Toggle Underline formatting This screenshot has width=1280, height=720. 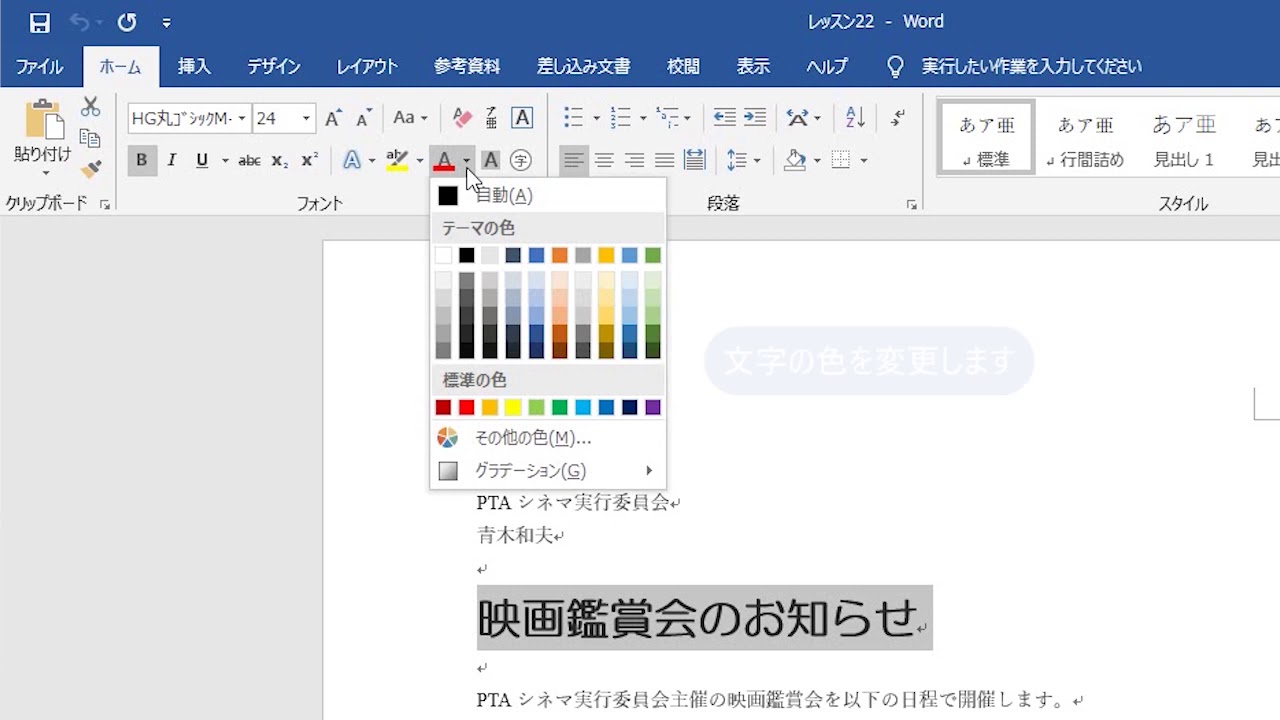[202, 160]
